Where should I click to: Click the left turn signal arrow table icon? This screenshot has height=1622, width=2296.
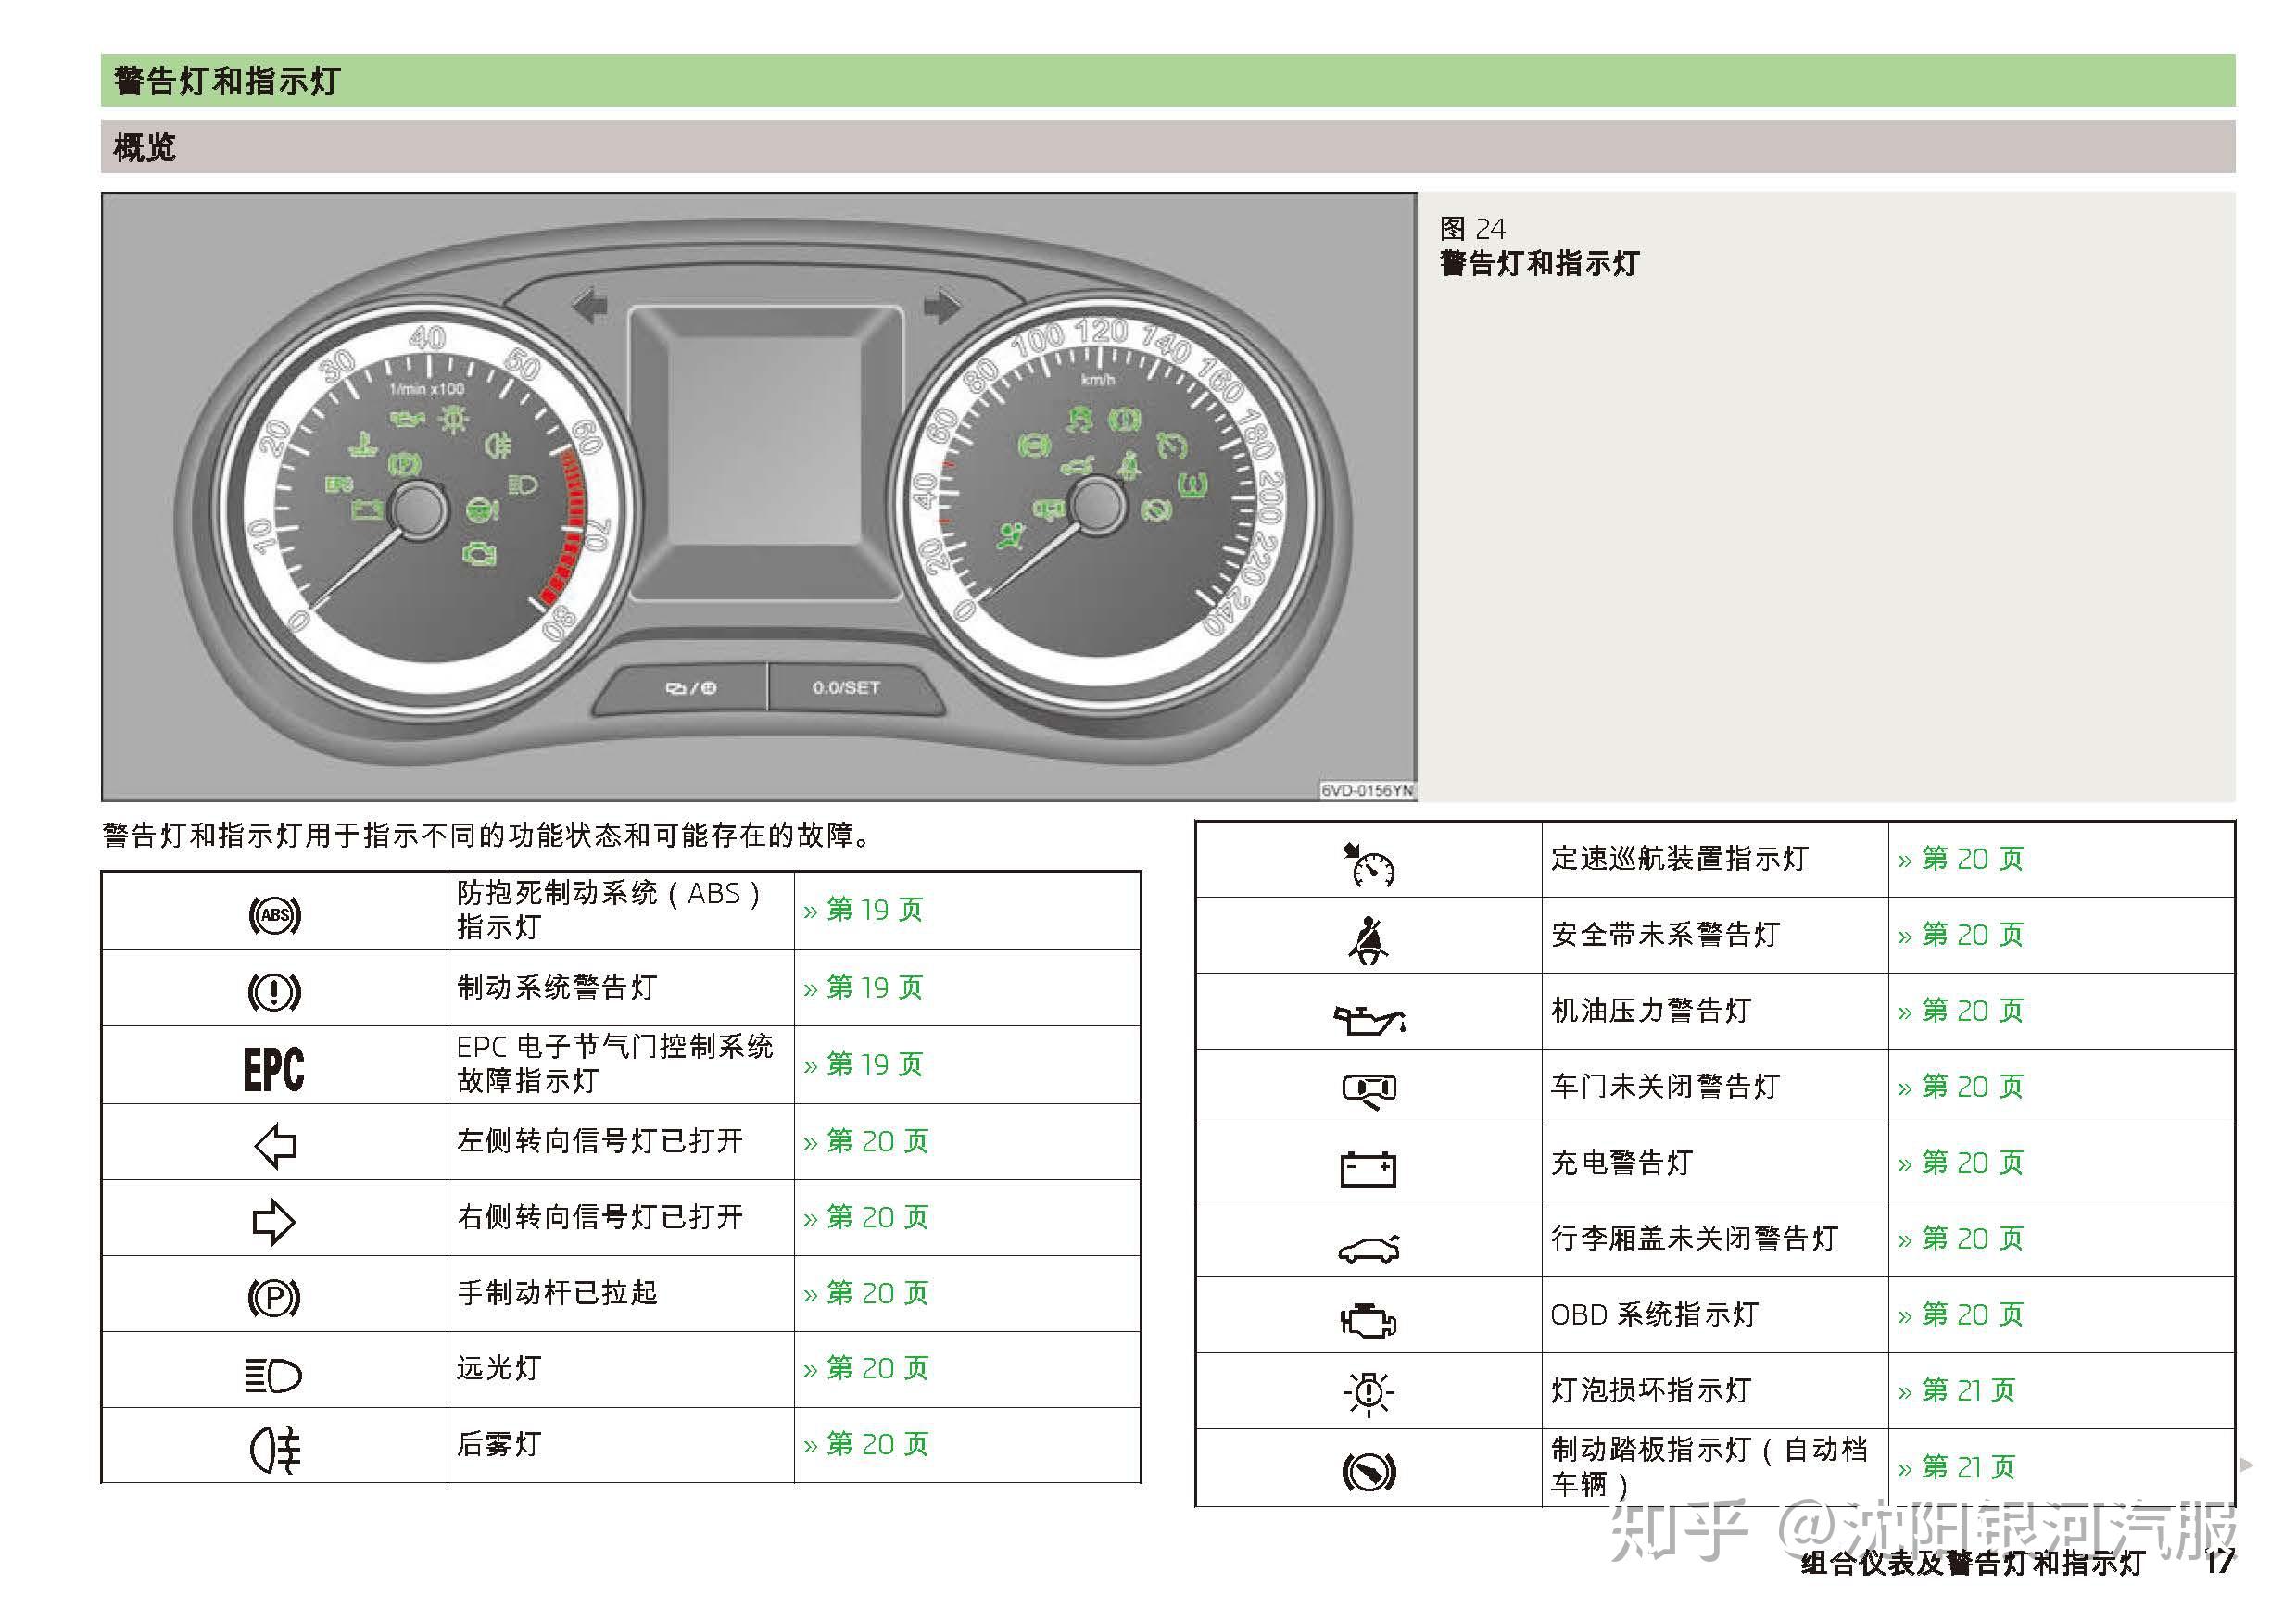pos(275,1146)
